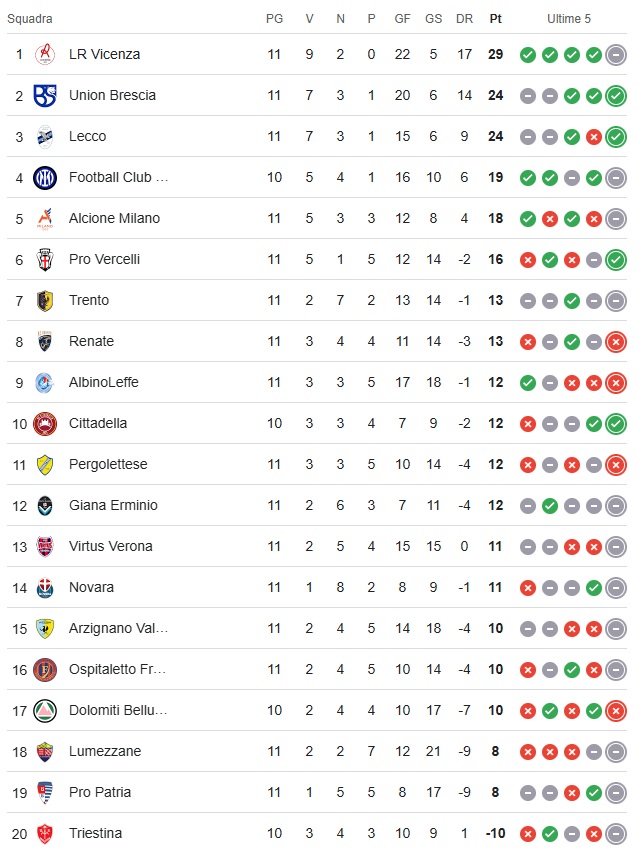Click the LR Vicenza team crest

pyautogui.click(x=45, y=54)
